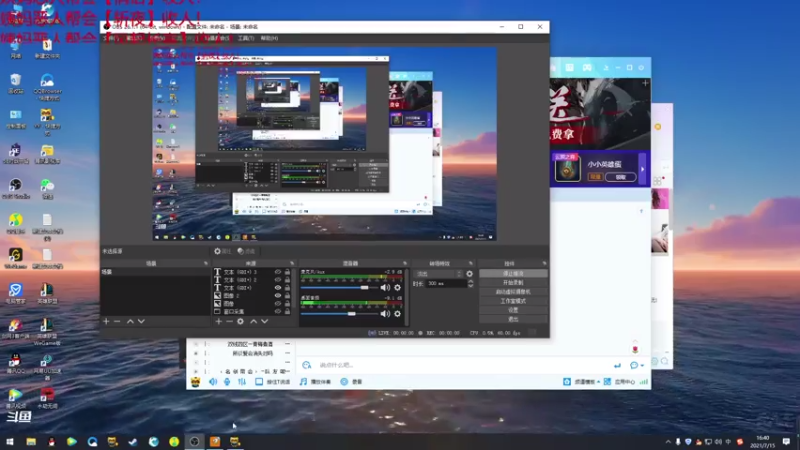Move source up in sources panel
The width and height of the screenshot is (800, 450).
(x=254, y=321)
